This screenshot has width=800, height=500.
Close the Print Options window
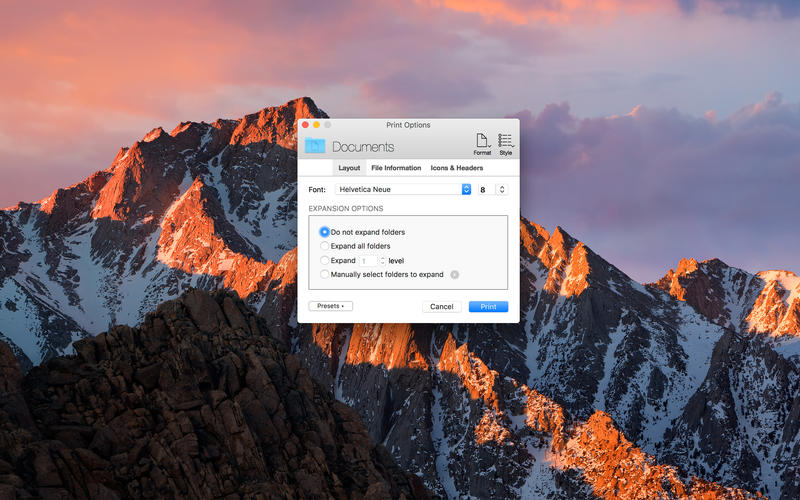pyautogui.click(x=306, y=124)
